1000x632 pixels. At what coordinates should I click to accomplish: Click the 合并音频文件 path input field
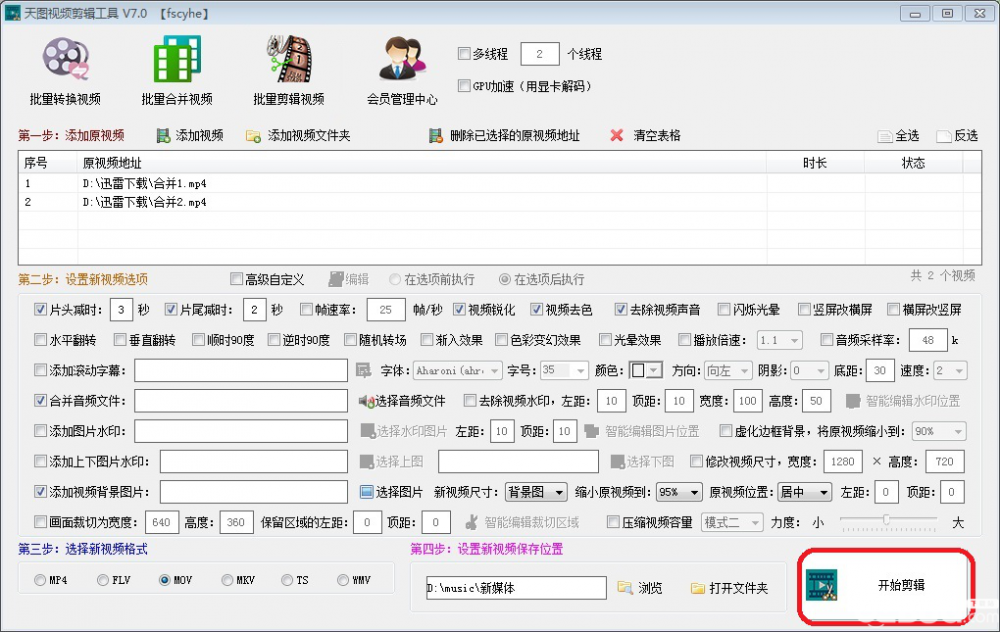pos(241,401)
